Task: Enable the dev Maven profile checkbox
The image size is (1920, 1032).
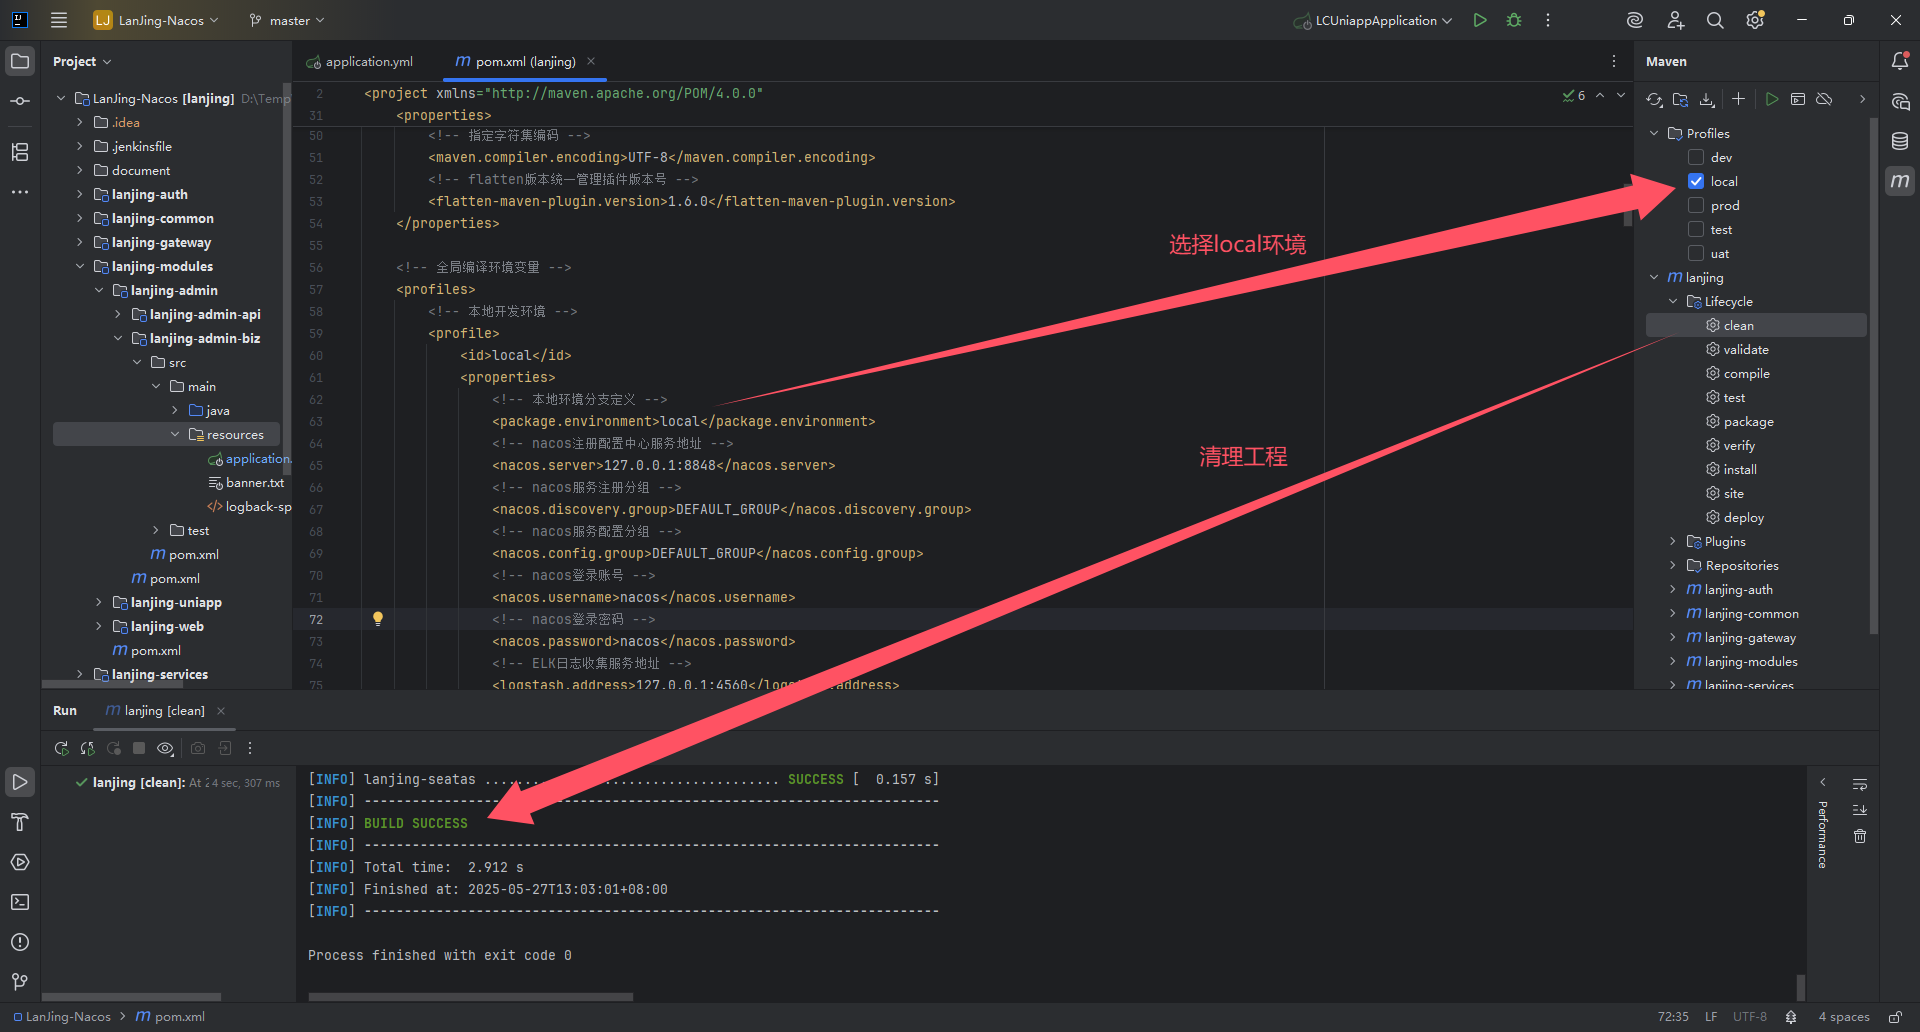Action: [1696, 157]
